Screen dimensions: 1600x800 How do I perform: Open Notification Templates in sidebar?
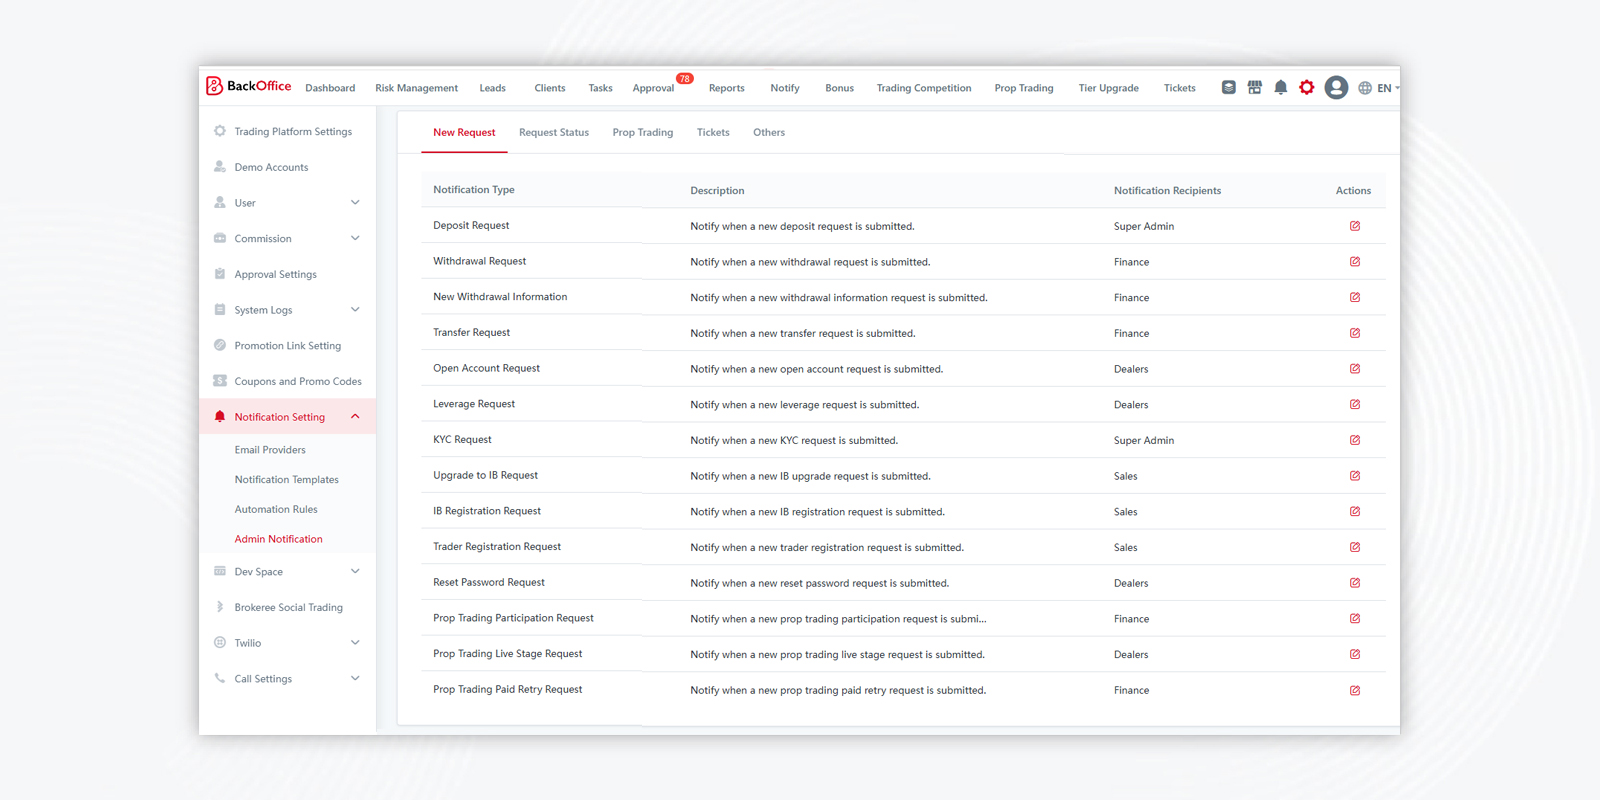tap(287, 480)
